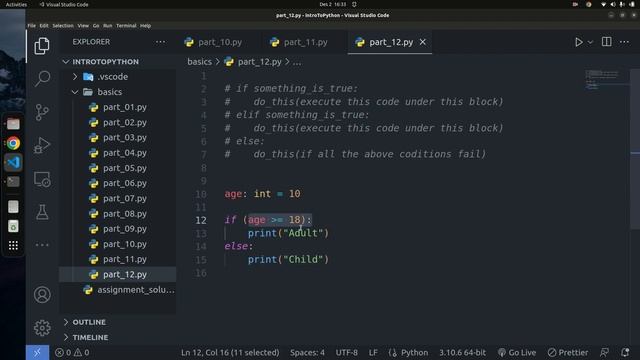640x360 pixels.
Task: Change Spaces: 4 indentation setting
Action: pyautogui.click(x=307, y=352)
